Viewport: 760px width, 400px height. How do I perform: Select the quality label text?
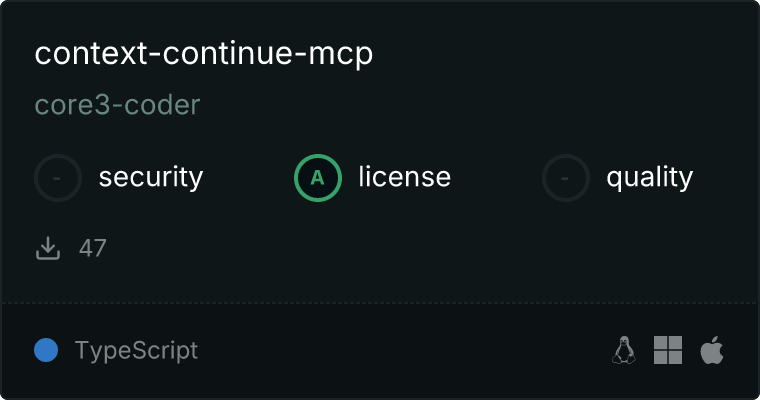tap(649, 177)
